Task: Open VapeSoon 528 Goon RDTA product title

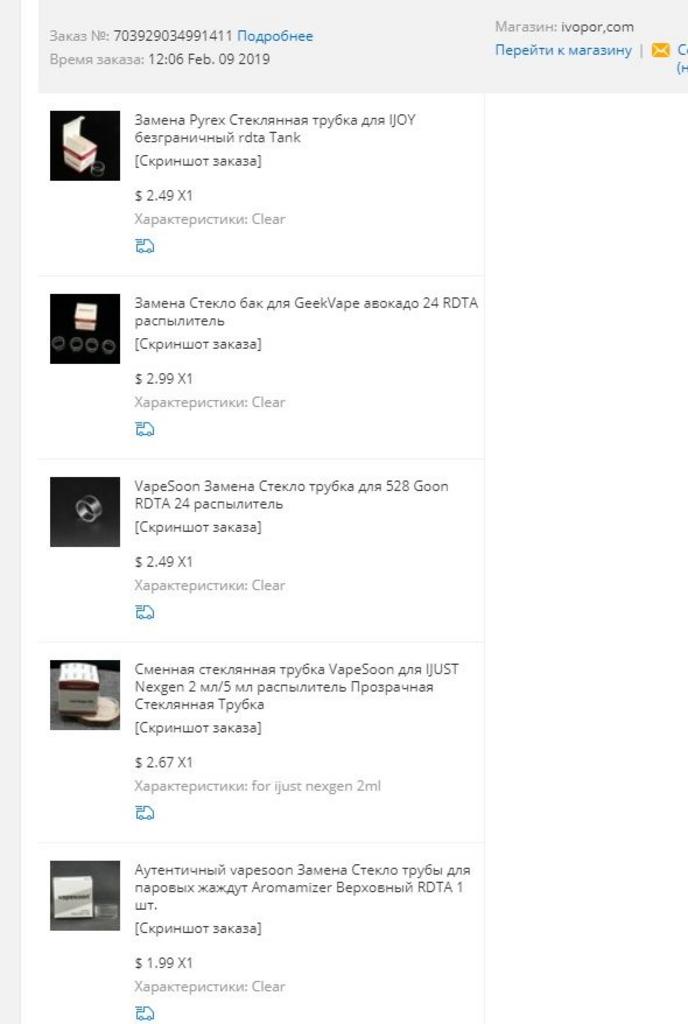Action: pyautogui.click(x=291, y=494)
